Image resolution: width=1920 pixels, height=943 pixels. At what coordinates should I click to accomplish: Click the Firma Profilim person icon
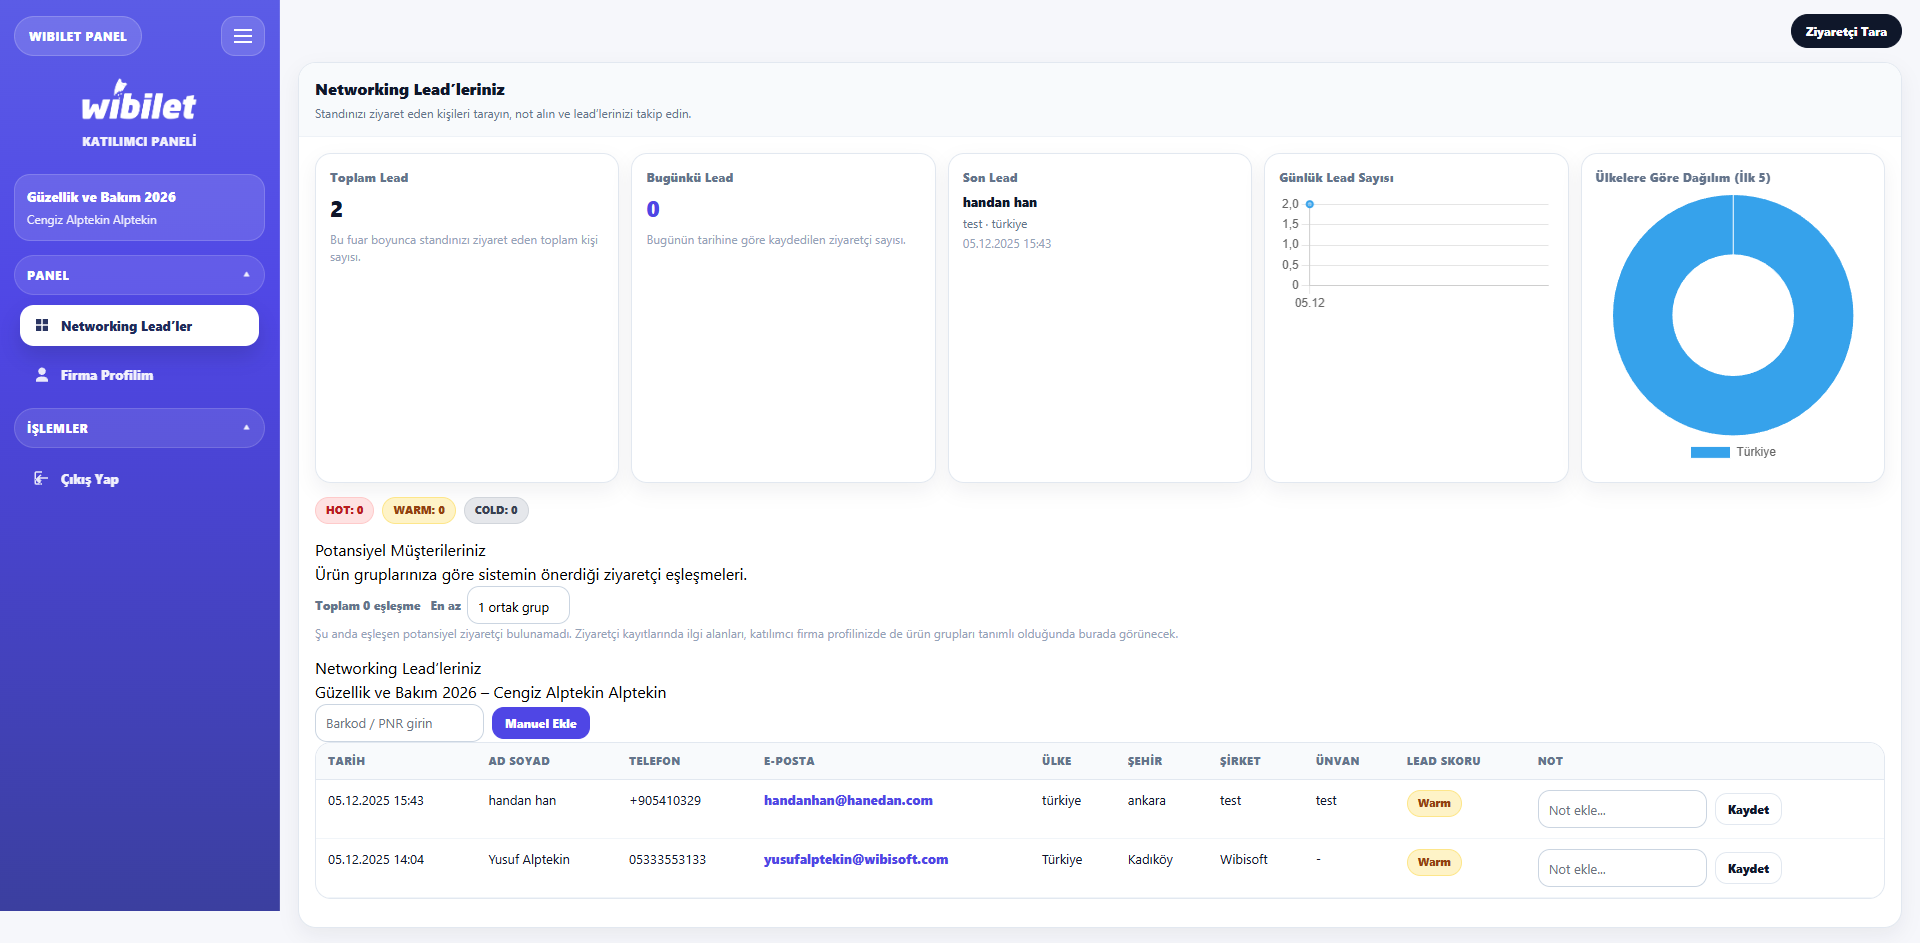[42, 375]
